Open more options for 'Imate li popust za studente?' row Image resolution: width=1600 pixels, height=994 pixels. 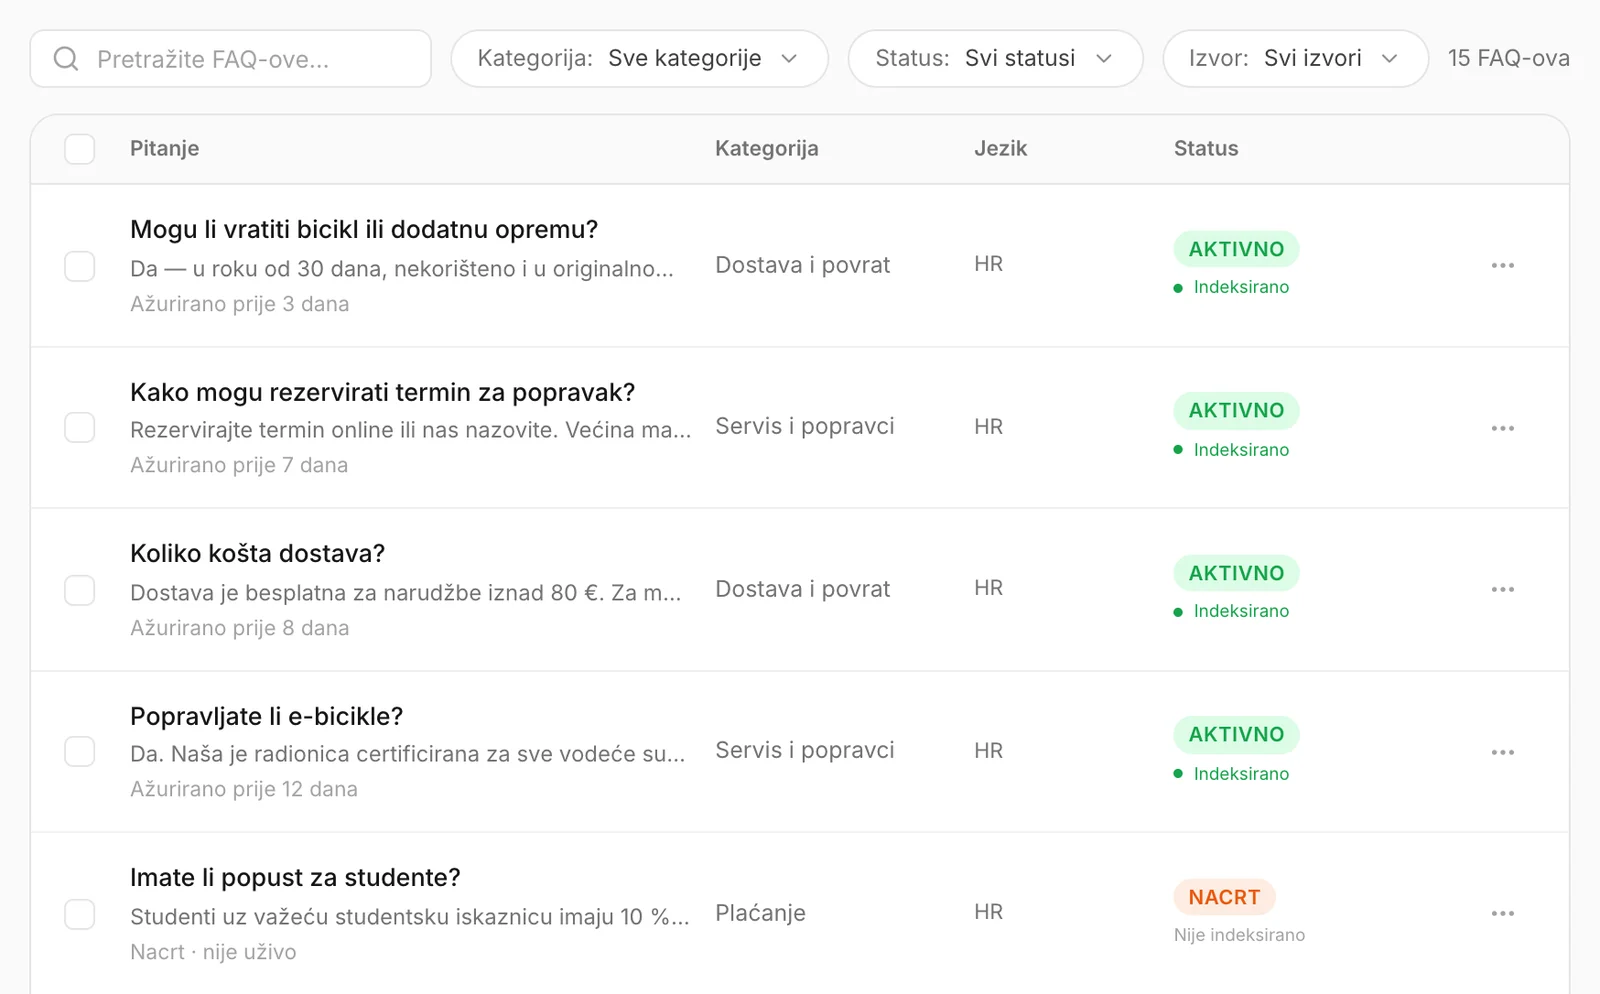coord(1502,913)
